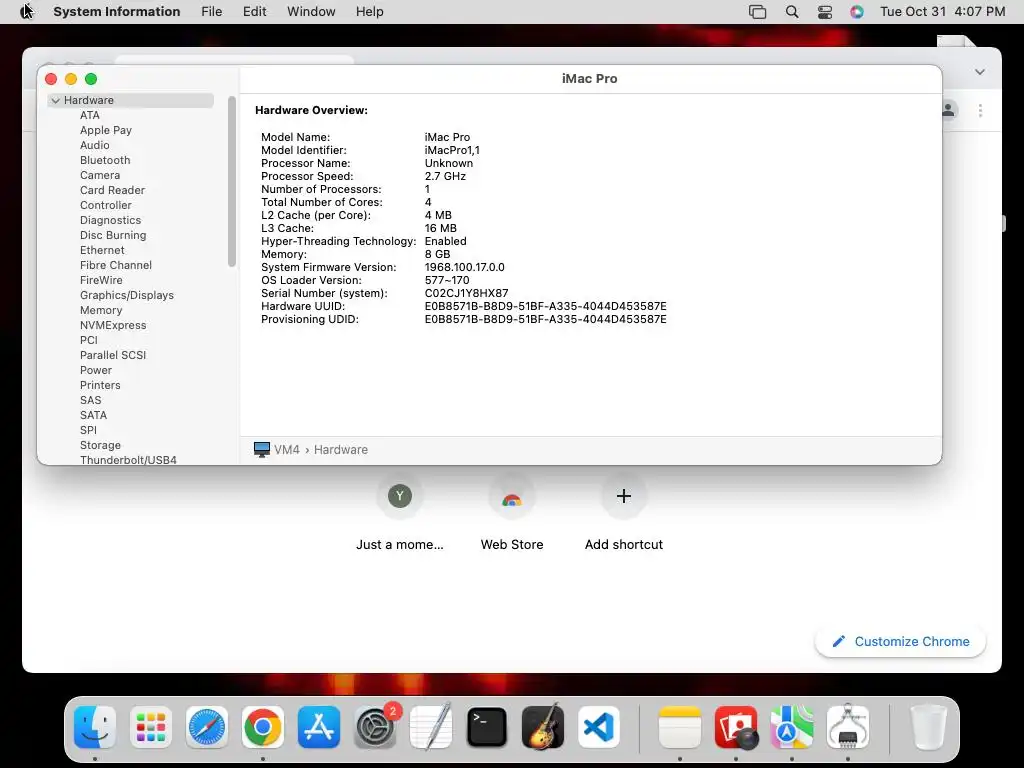Select FireWire in the sidebar
The width and height of the screenshot is (1024, 768).
[x=101, y=280]
